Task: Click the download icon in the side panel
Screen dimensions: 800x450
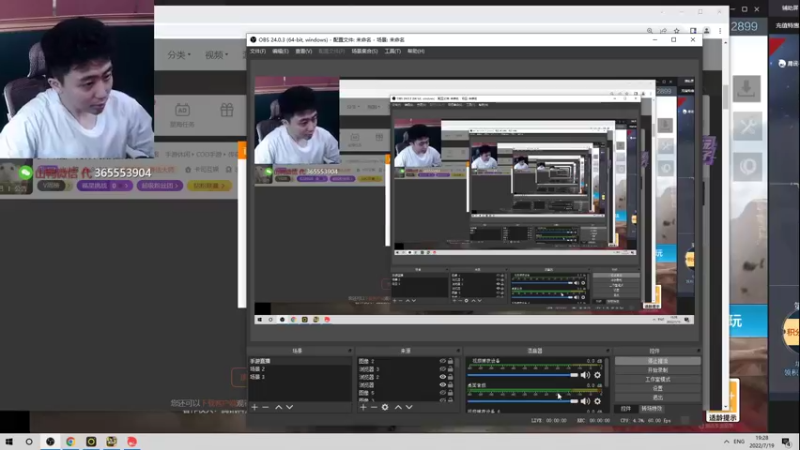Action: pos(746,89)
